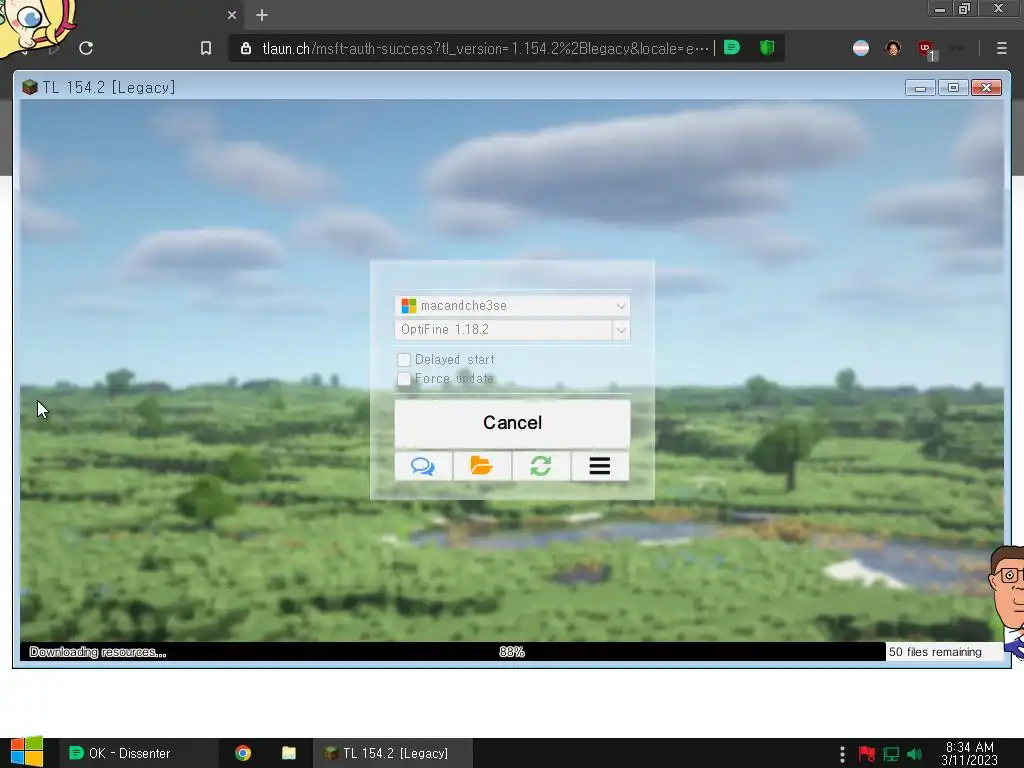Click the Microsoft account logo icon
This screenshot has width=1024, height=768.
coord(409,306)
